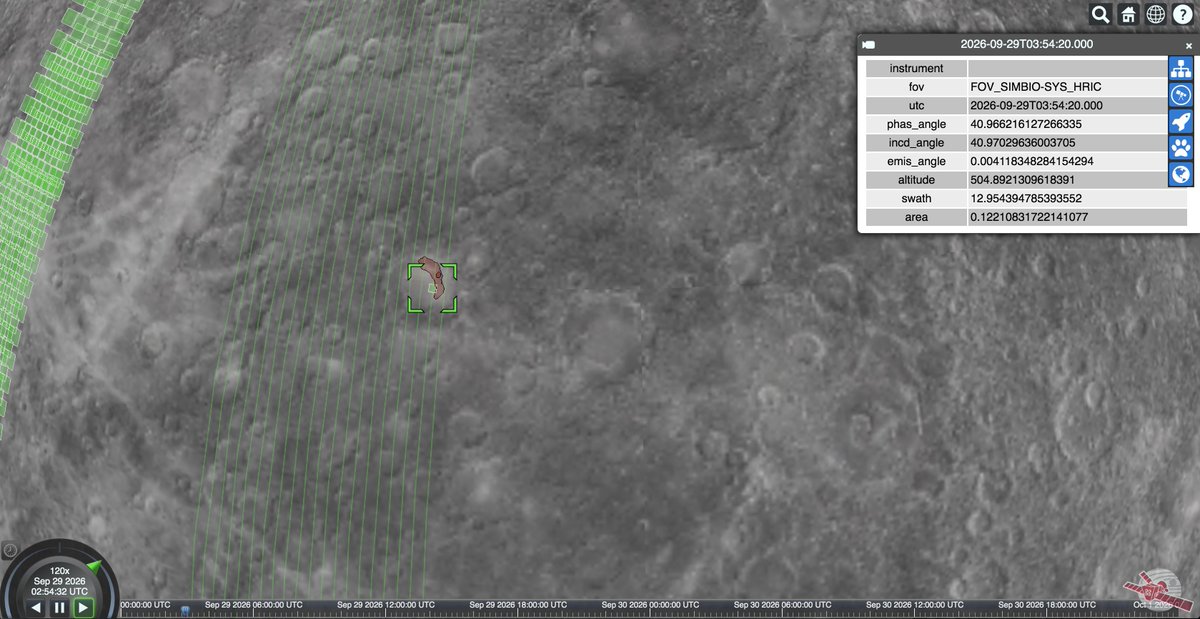Select the incd_angle value 40.97029636003705
1200x619 pixels.
1077,143
